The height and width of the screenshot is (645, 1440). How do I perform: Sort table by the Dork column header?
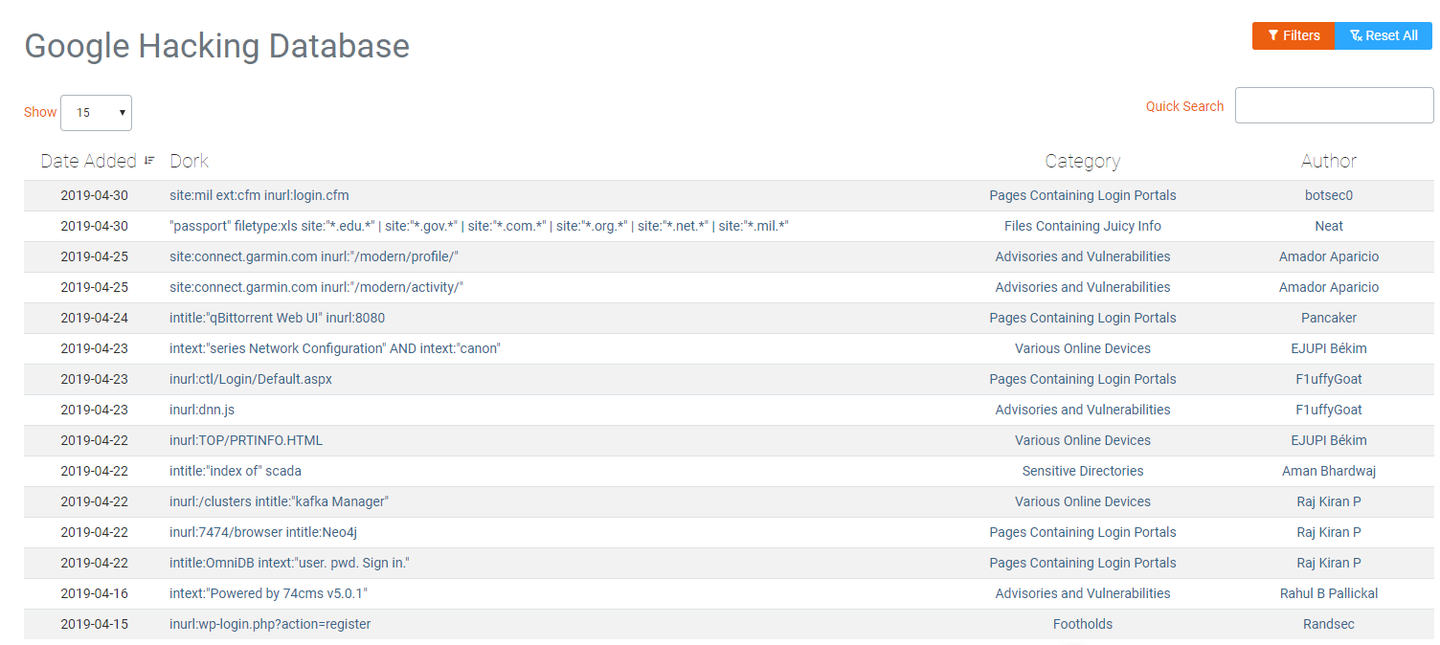[x=189, y=161]
